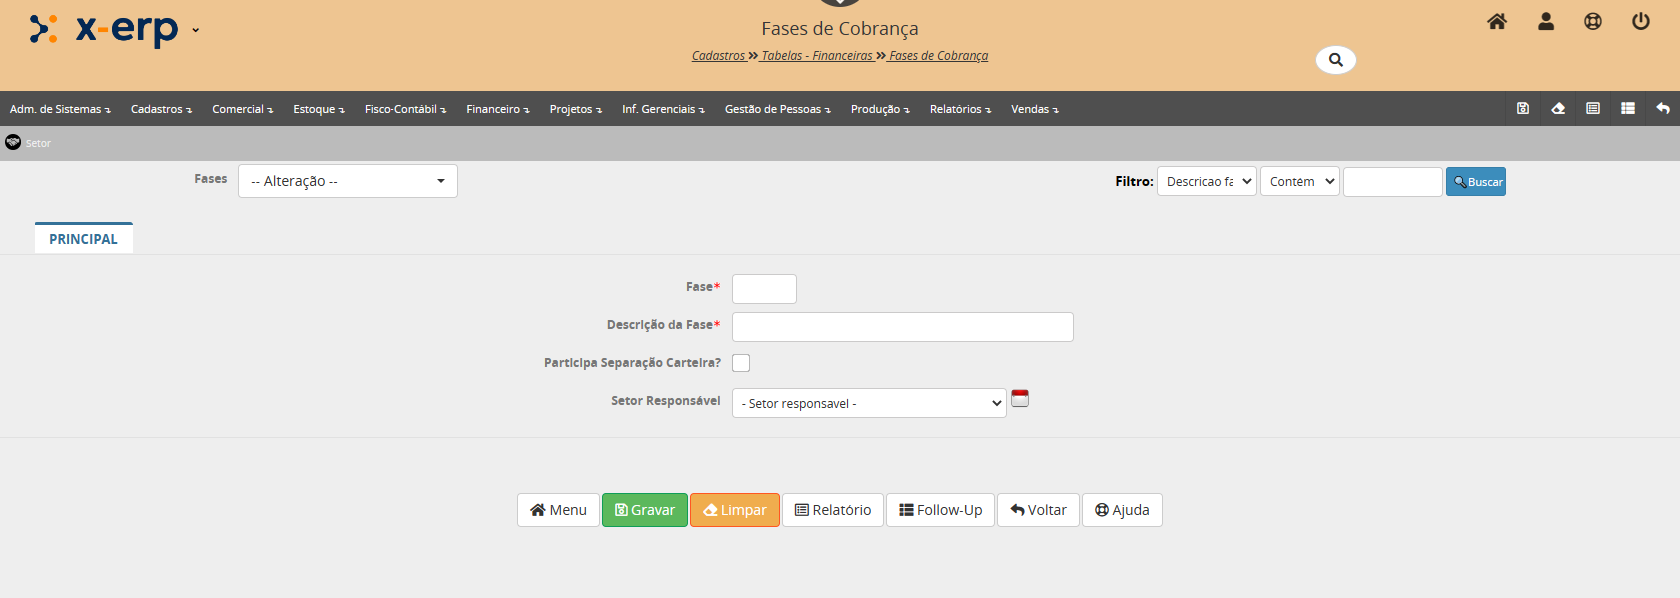Image resolution: width=1680 pixels, height=598 pixels.
Task: Select the PRINCIPAL tab
Action: point(83,239)
